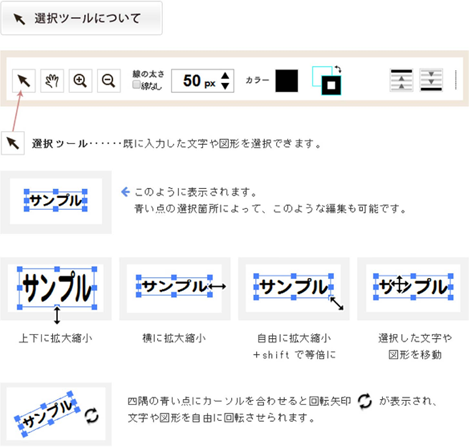The image size is (469, 447).
Task: Click the zoom in magnifier tool
Action: [x=80, y=81]
